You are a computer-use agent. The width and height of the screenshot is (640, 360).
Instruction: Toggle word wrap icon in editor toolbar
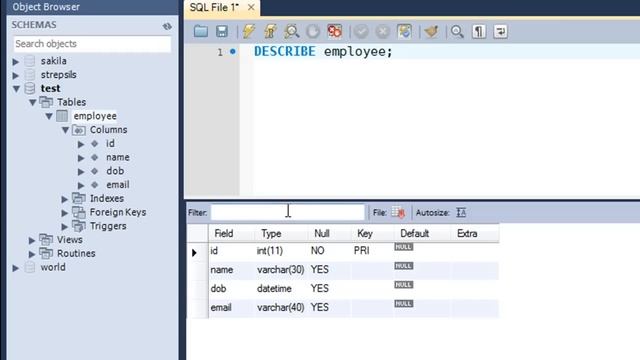500,31
